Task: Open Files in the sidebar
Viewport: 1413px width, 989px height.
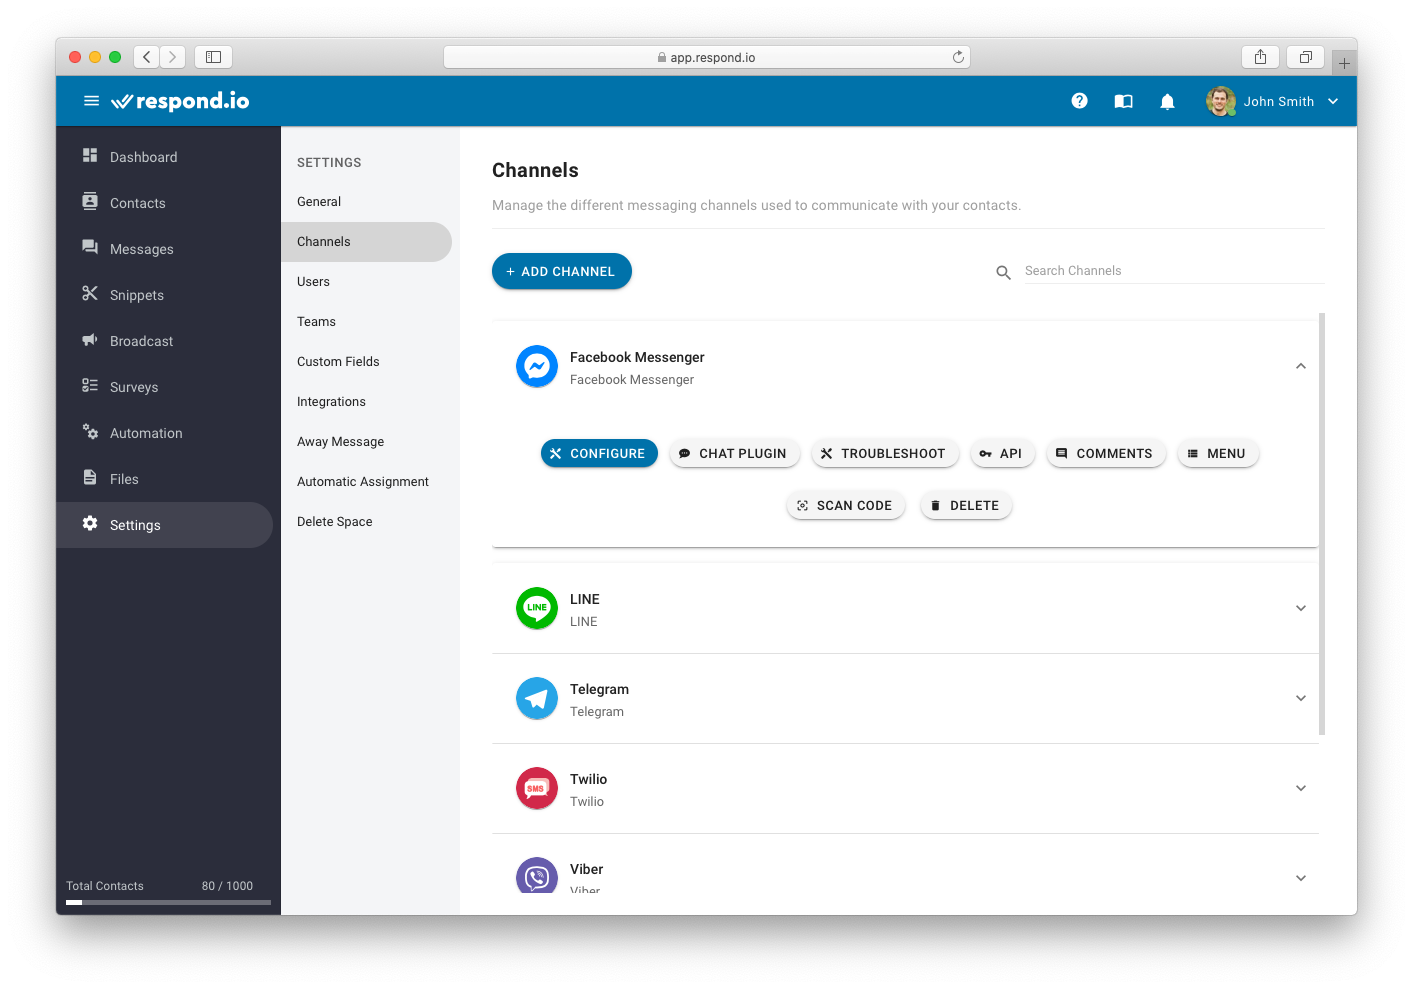Action: (165, 479)
